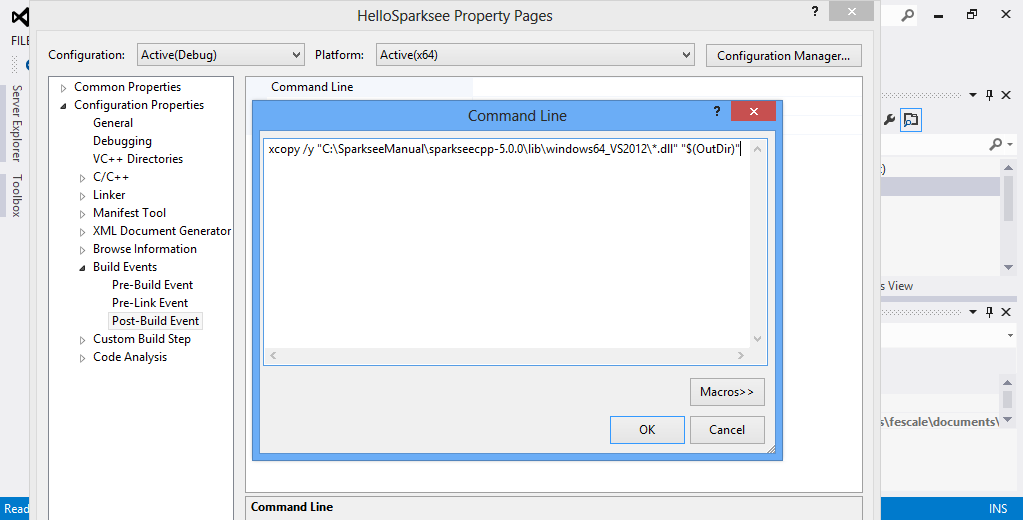
Task: Open the lower side panel window position dropdown arrow
Action: 973,312
